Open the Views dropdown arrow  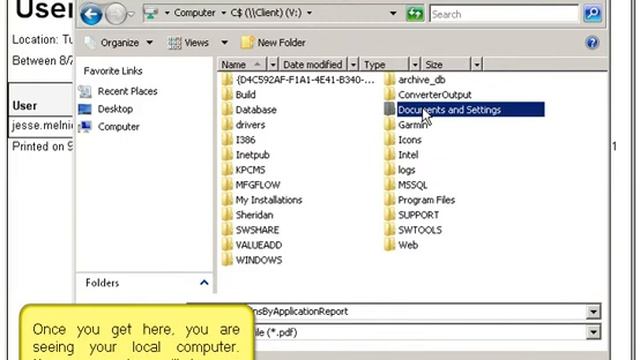pos(224,42)
